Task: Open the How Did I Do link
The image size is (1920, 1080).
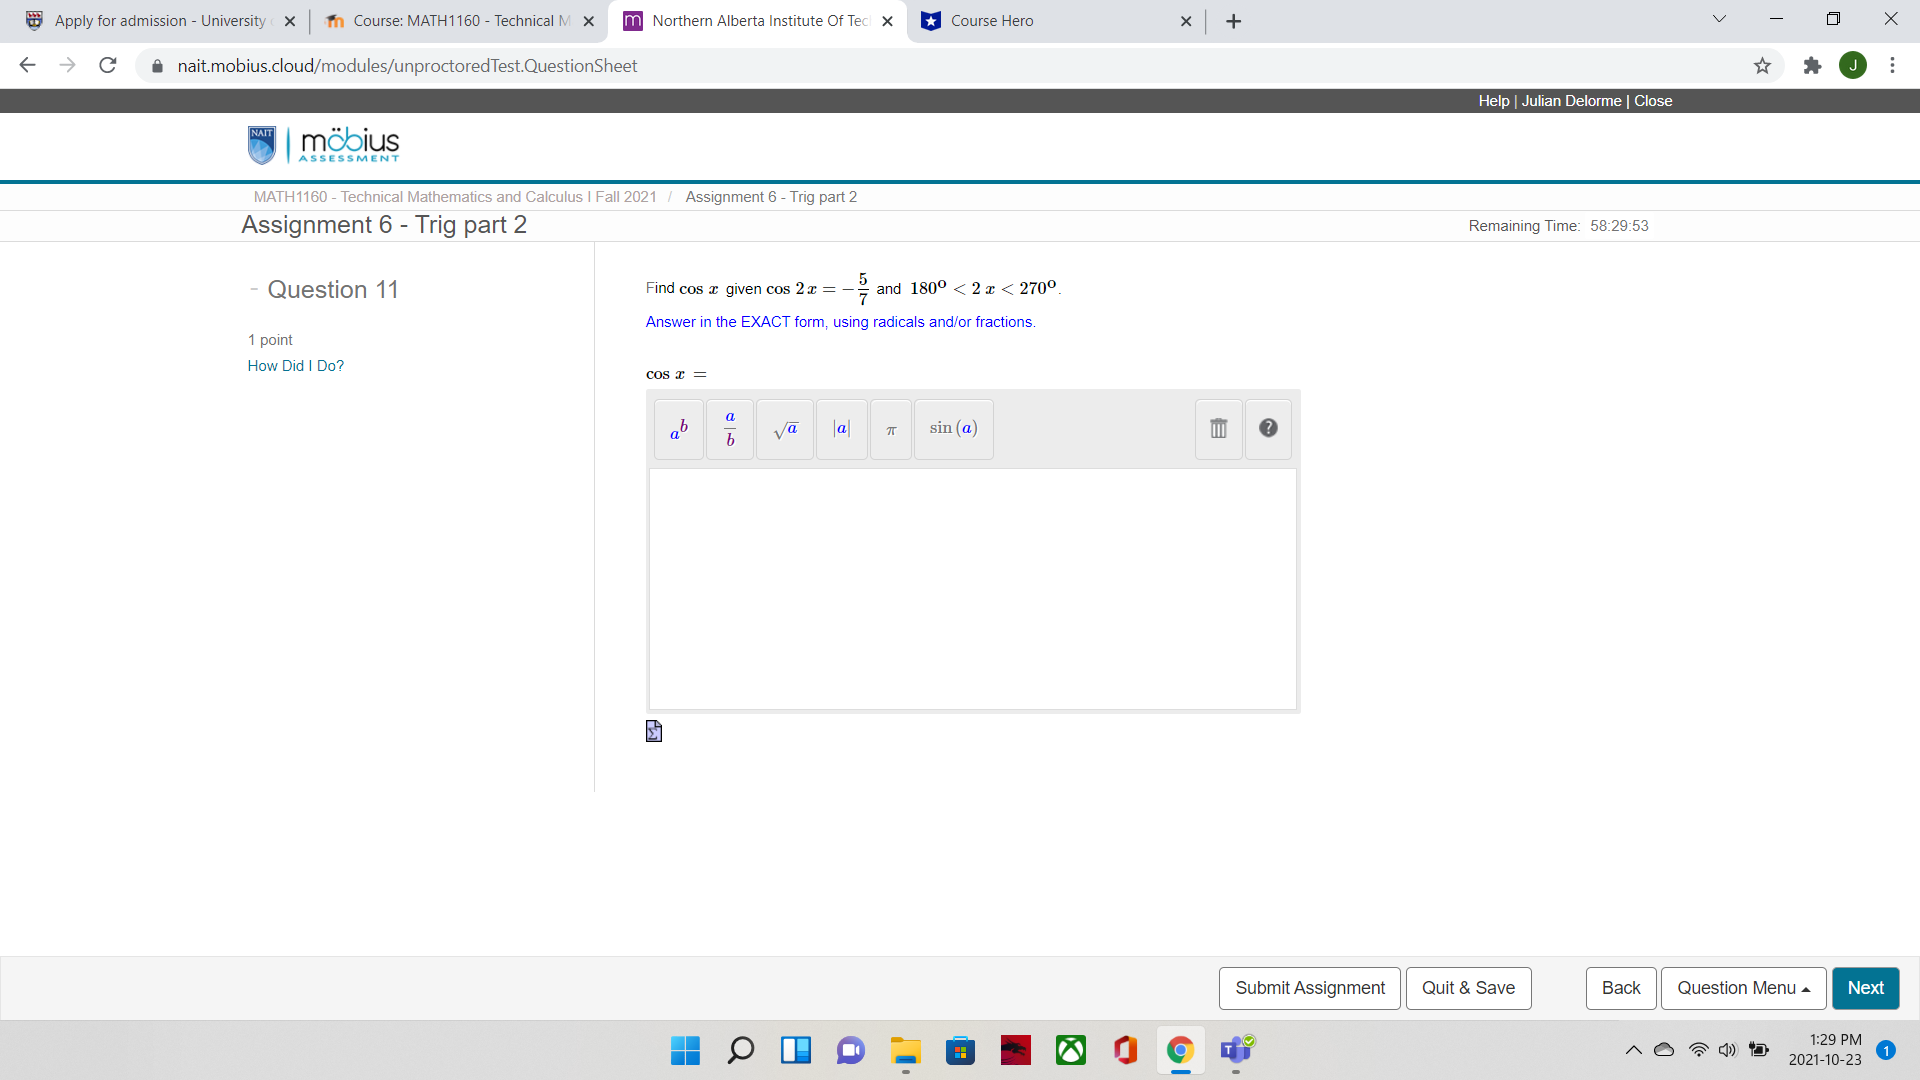Action: (295, 366)
